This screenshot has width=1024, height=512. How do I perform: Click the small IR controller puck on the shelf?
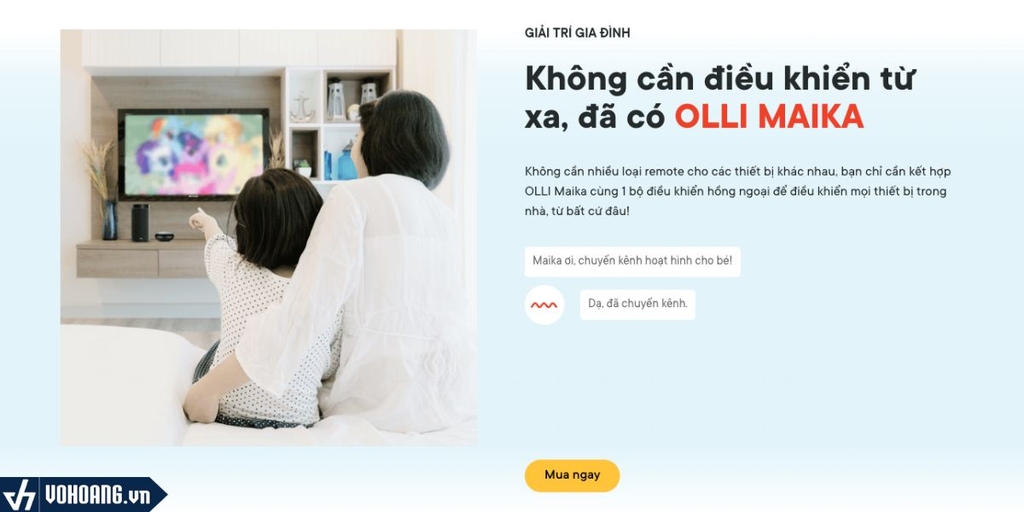pos(164,236)
